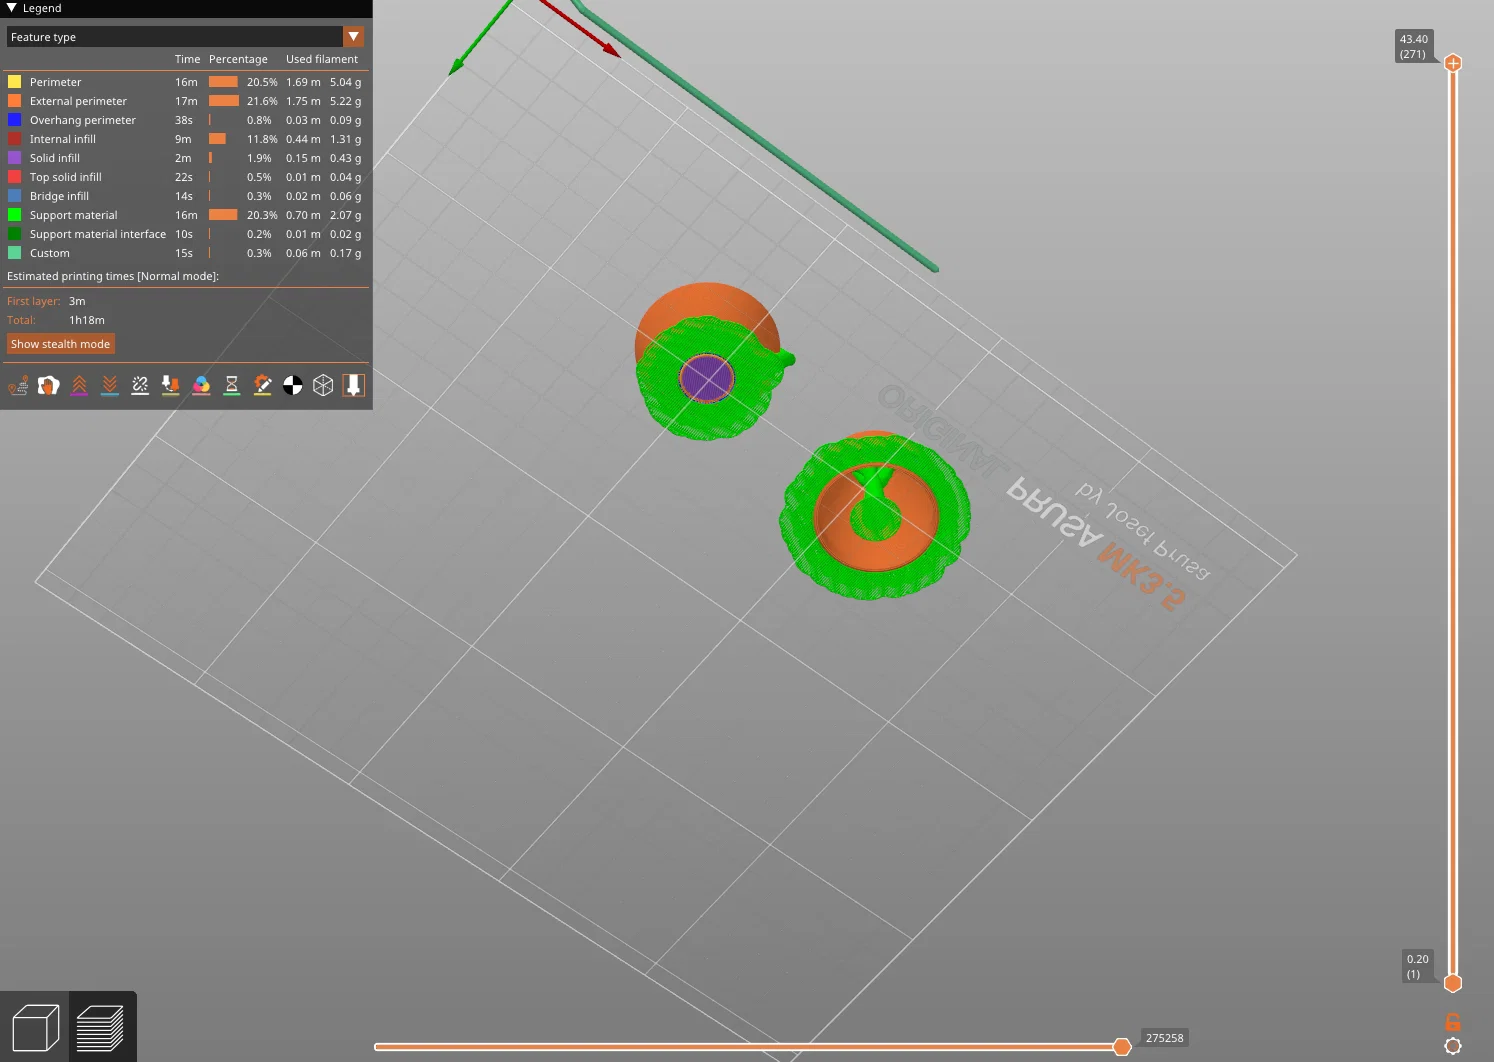Toggle the yellow Perimeter swatch
Image resolution: width=1494 pixels, height=1062 pixels.
point(14,82)
